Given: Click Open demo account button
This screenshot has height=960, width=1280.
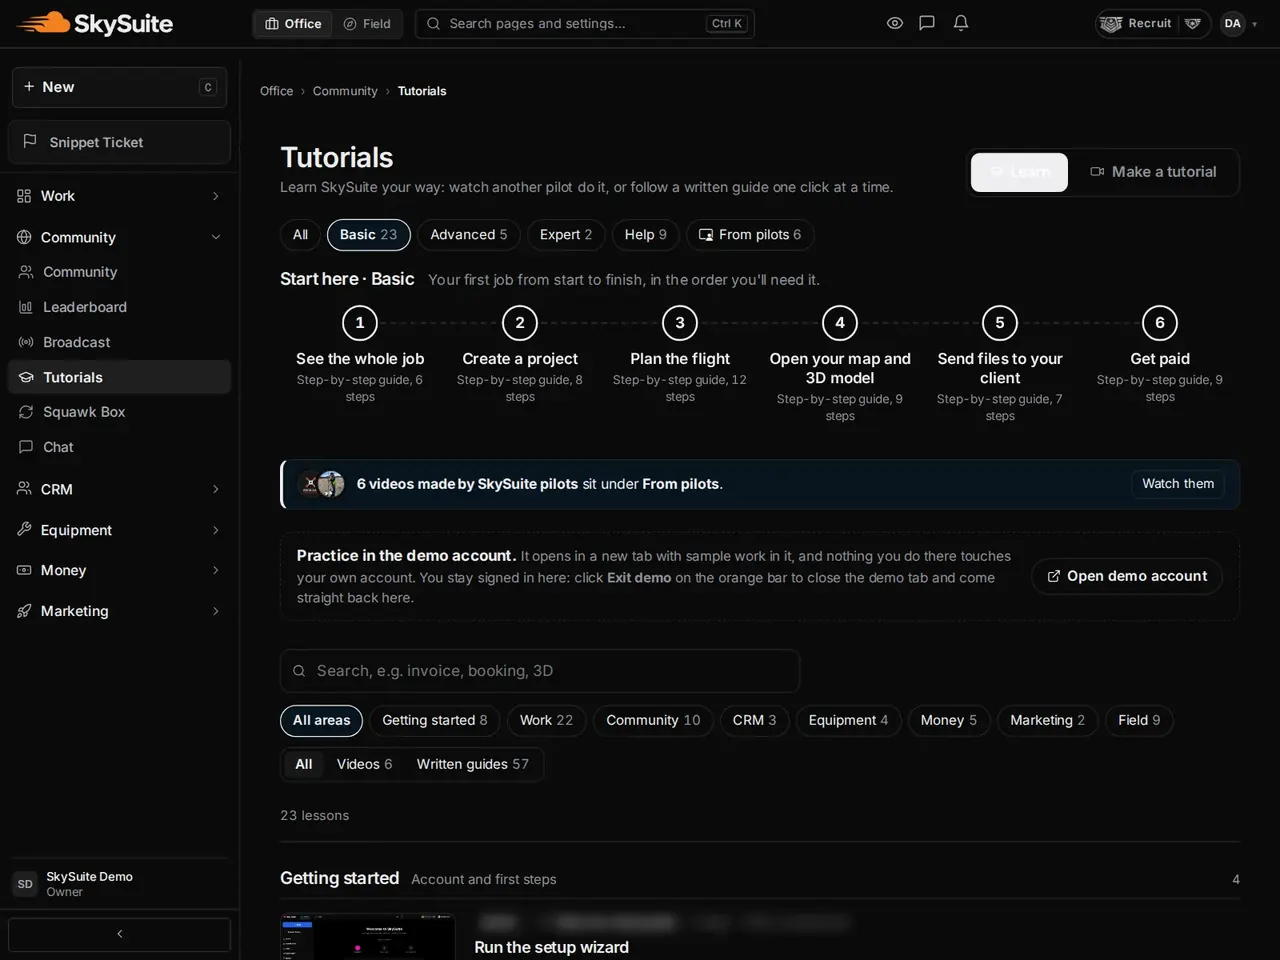Looking at the screenshot, I should (x=1127, y=576).
